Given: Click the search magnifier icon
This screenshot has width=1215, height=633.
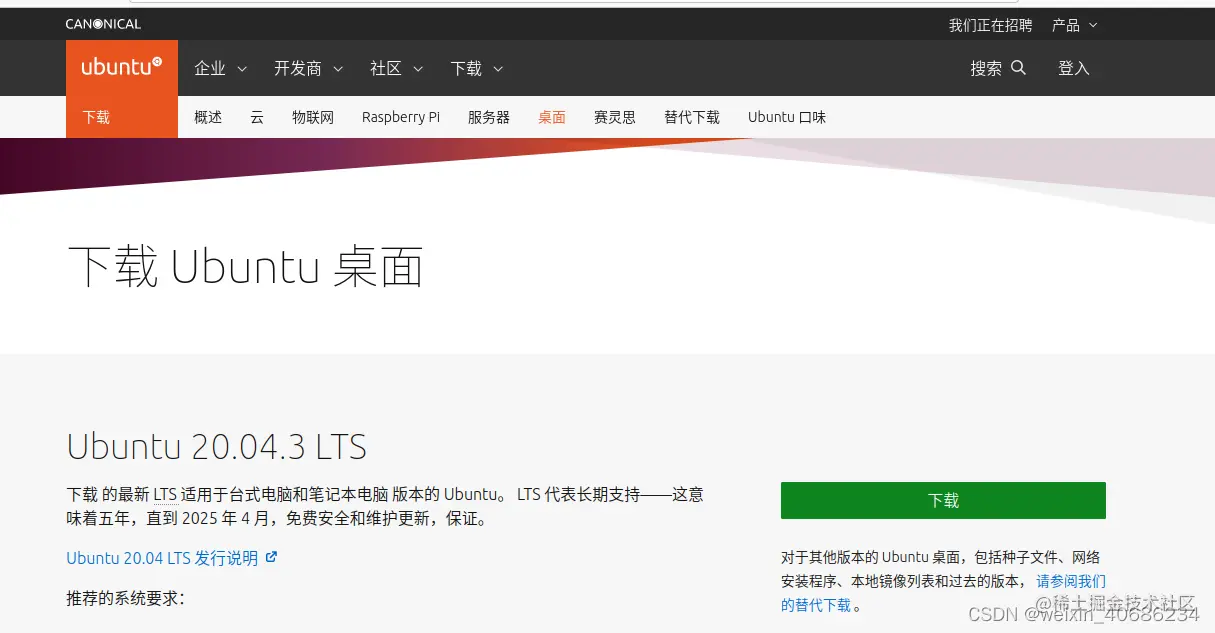Looking at the screenshot, I should tap(1019, 68).
